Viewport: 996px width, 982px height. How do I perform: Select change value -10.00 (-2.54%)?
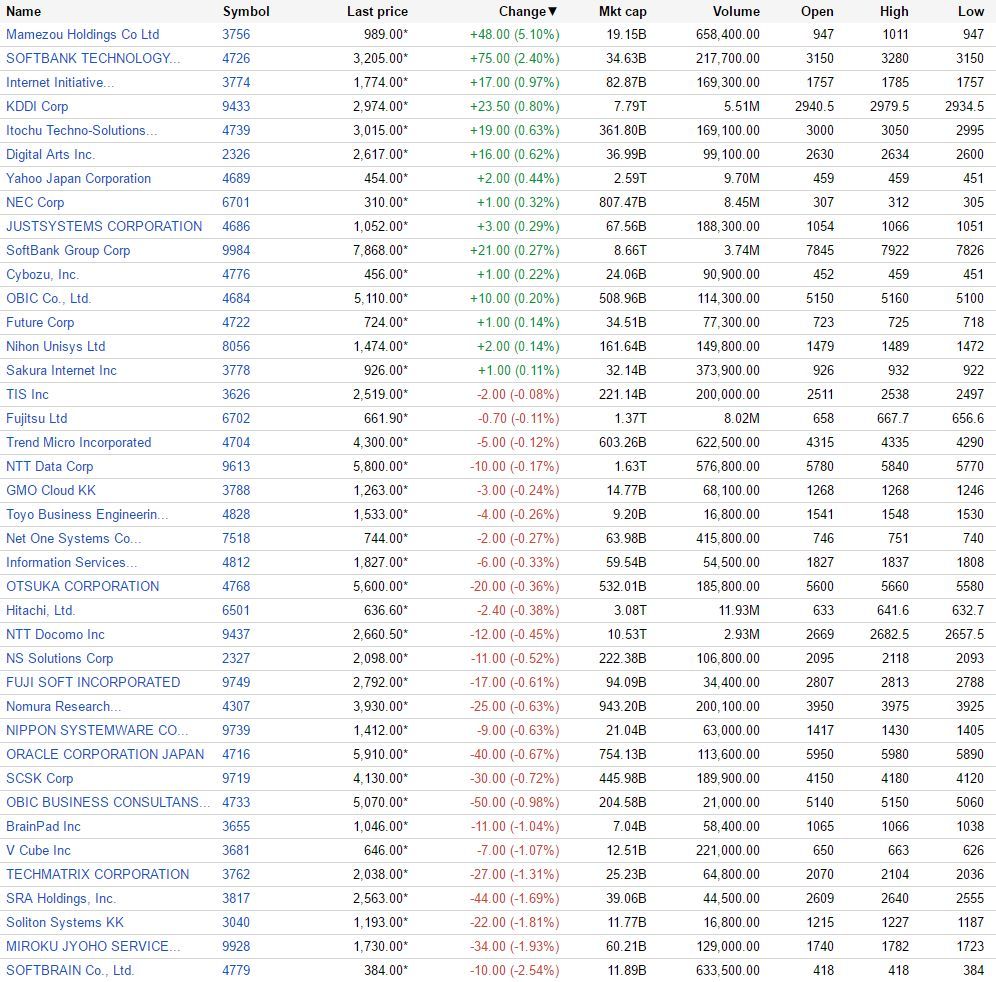click(x=515, y=971)
